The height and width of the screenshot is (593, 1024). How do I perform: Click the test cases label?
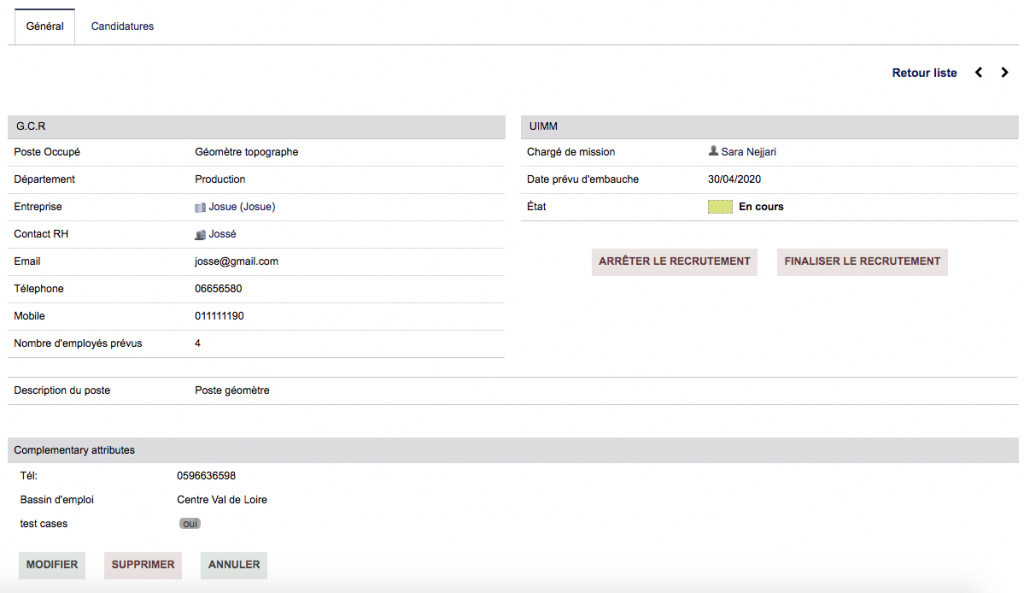(x=44, y=524)
